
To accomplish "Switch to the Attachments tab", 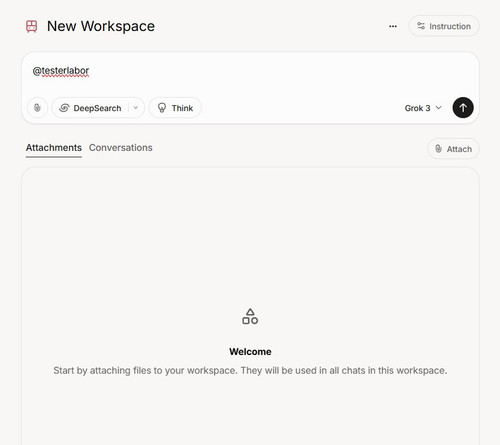I will [x=54, y=148].
